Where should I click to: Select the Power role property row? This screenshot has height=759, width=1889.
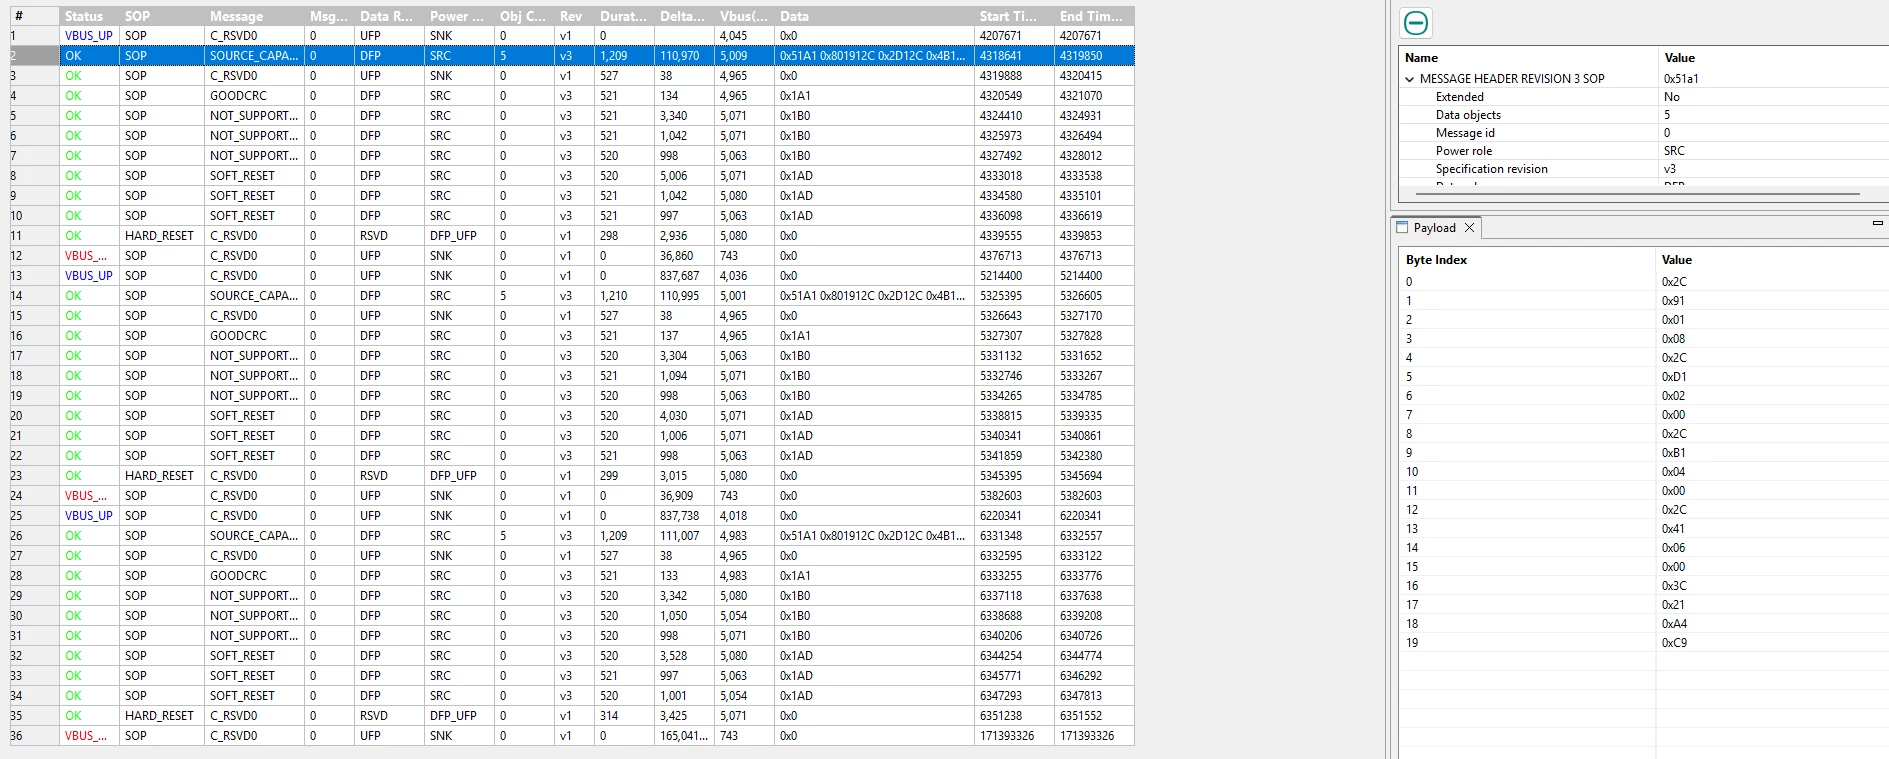click(x=1643, y=151)
